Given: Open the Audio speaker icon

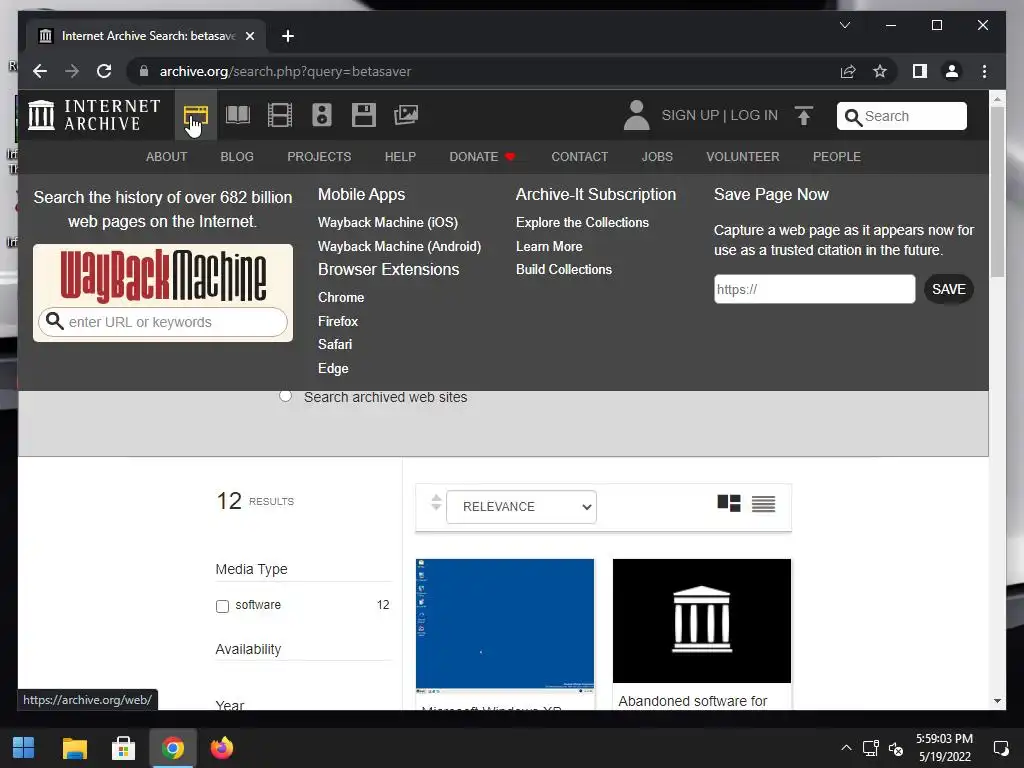Looking at the screenshot, I should coord(321,116).
